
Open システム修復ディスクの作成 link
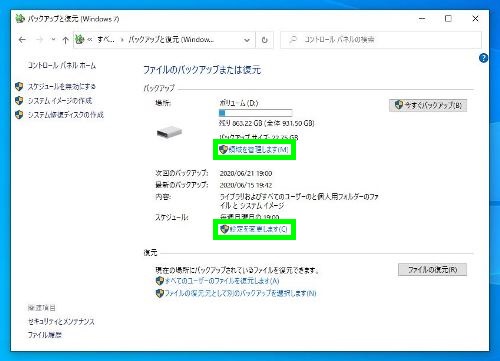pos(66,115)
